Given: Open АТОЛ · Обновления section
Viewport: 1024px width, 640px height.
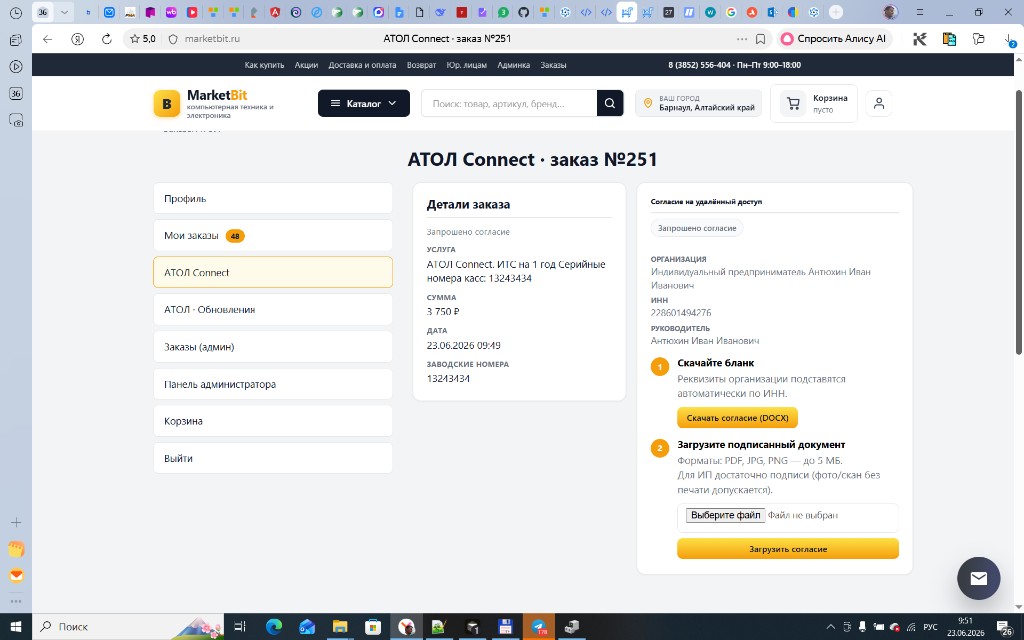Looking at the screenshot, I should (x=273, y=310).
